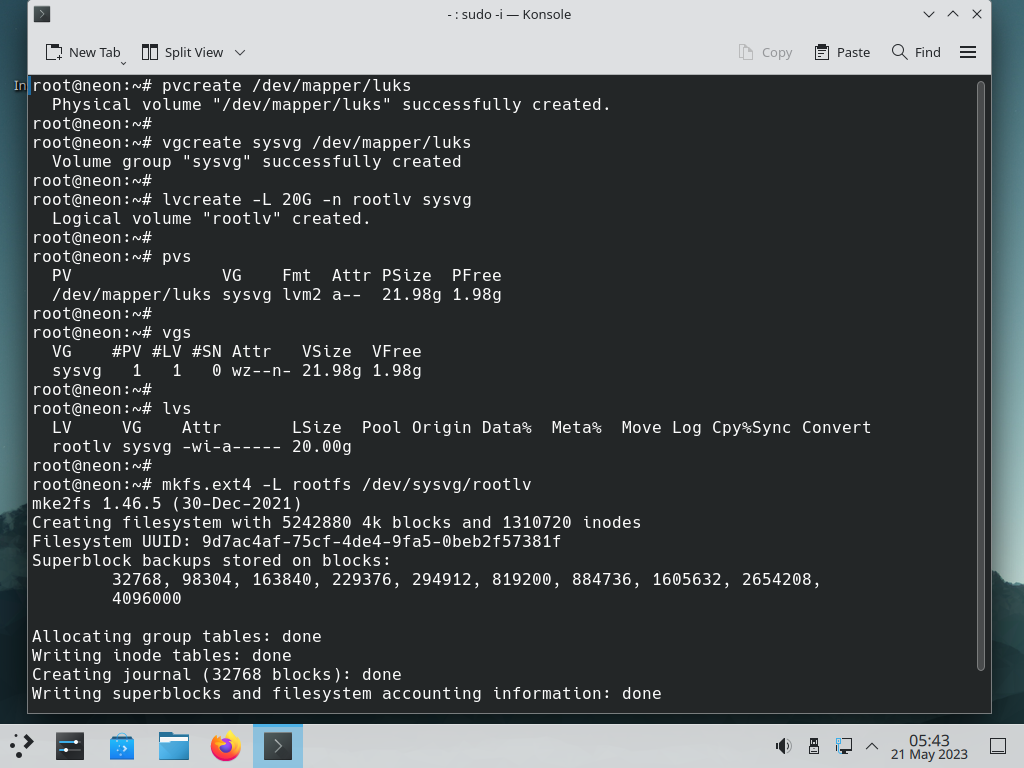This screenshot has width=1024, height=768.
Task: Open the removable devices tray icon
Action: pos(814,746)
